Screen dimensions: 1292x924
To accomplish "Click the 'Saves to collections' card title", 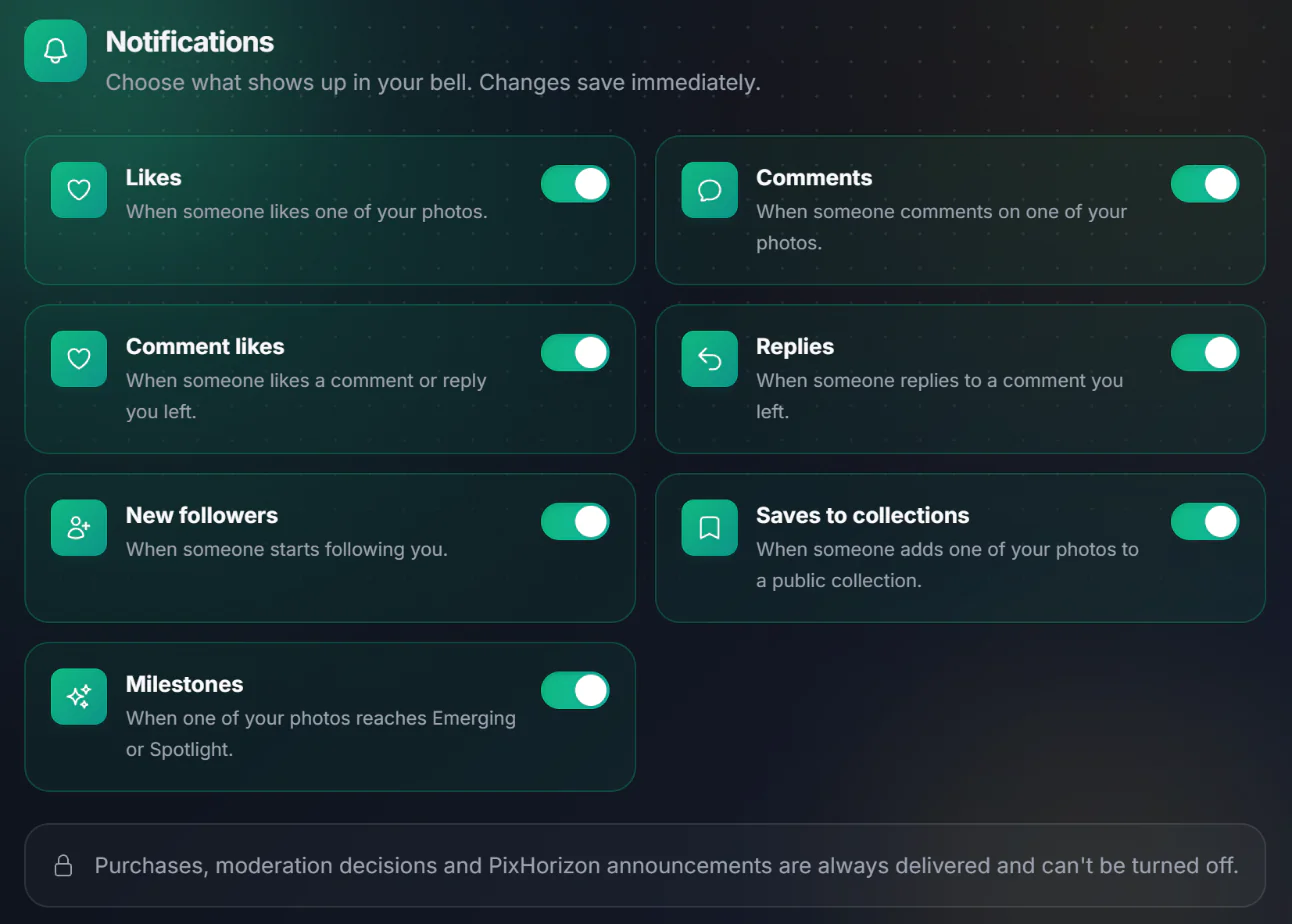I will coord(863,515).
